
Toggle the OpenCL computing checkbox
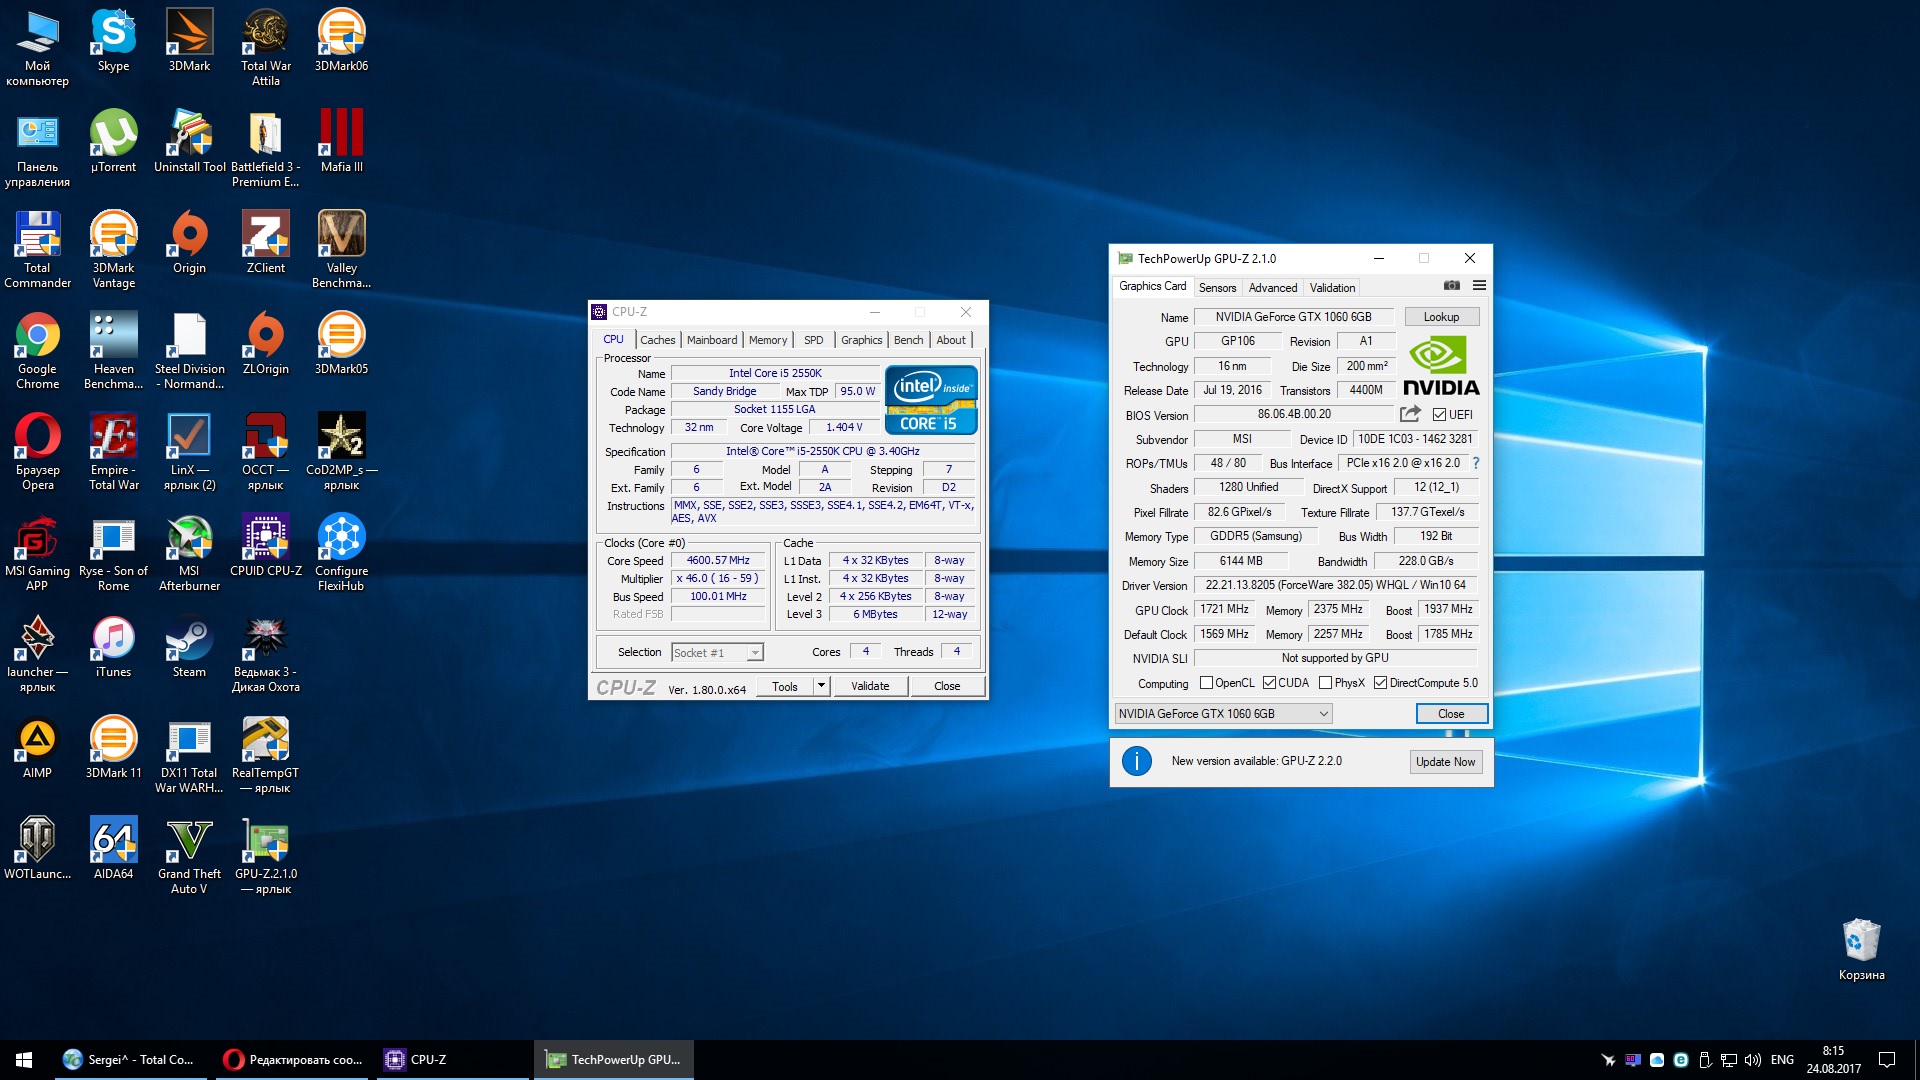[x=1206, y=683]
